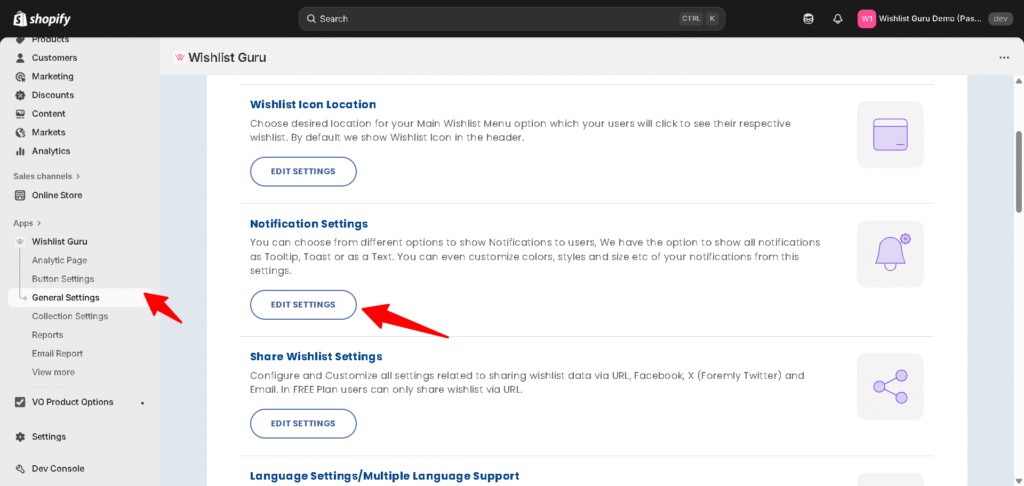
Task: Expand the Sales channels section
Action: click(x=46, y=176)
